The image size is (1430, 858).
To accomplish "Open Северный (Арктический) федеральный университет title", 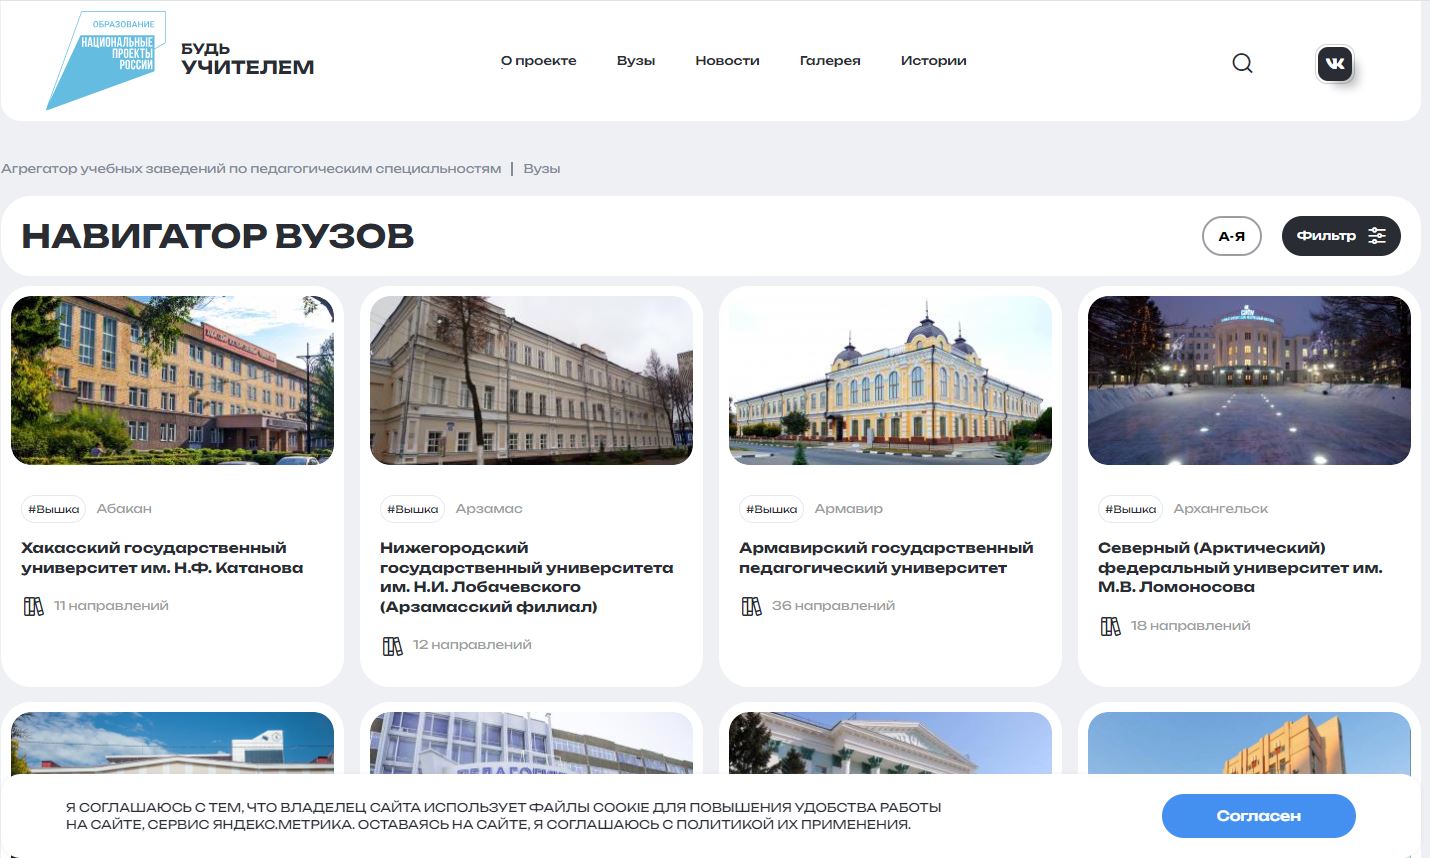I will click(1240, 567).
